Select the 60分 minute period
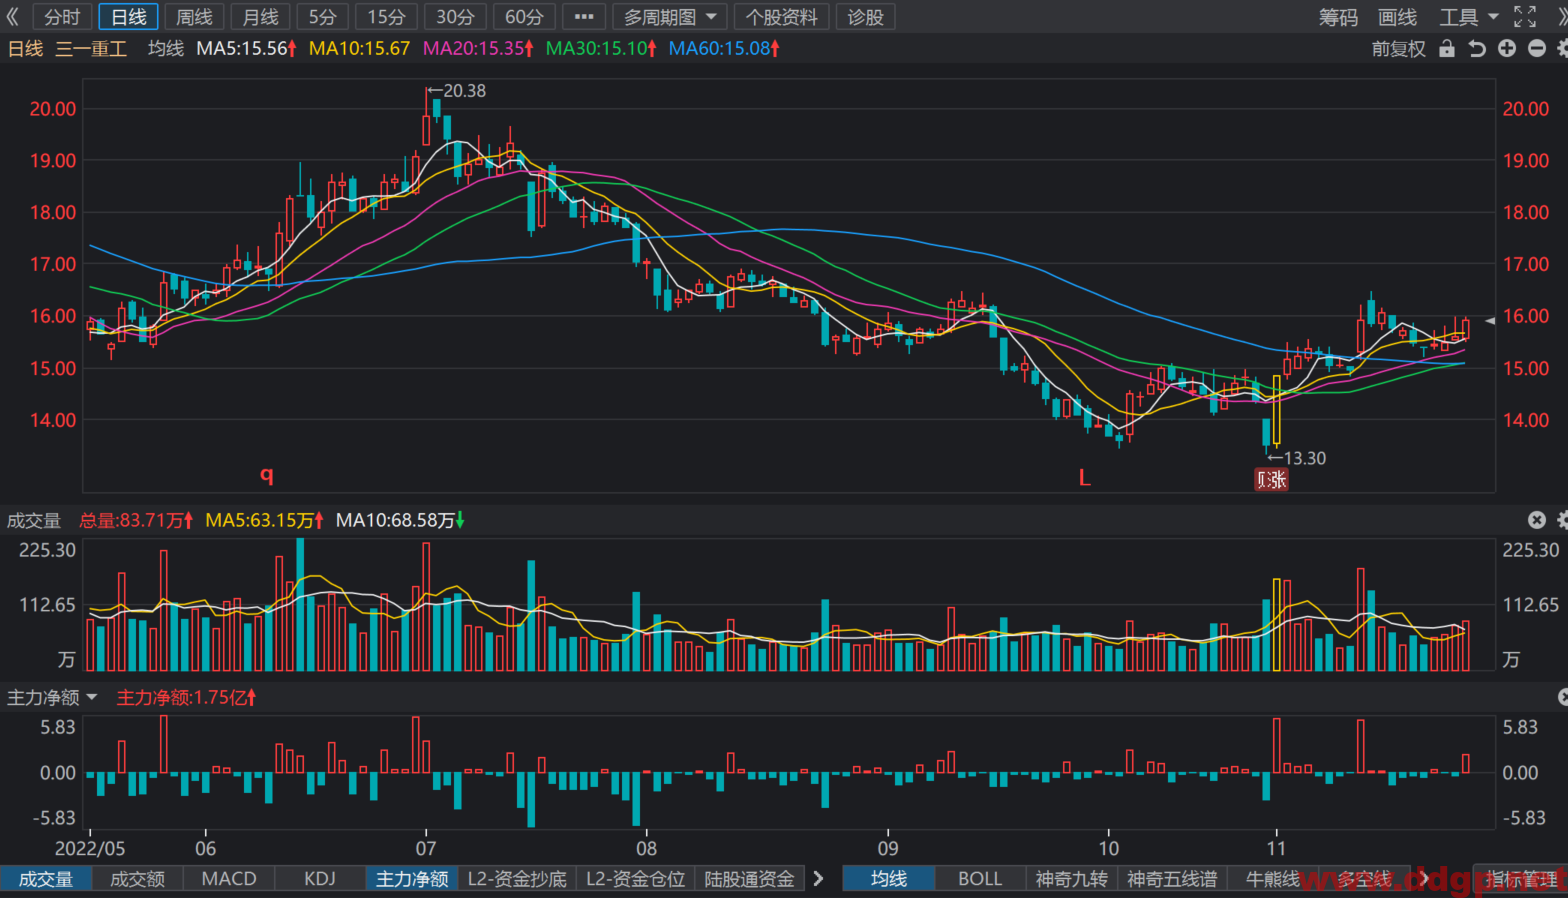Screen dimensions: 1568x898 point(524,17)
